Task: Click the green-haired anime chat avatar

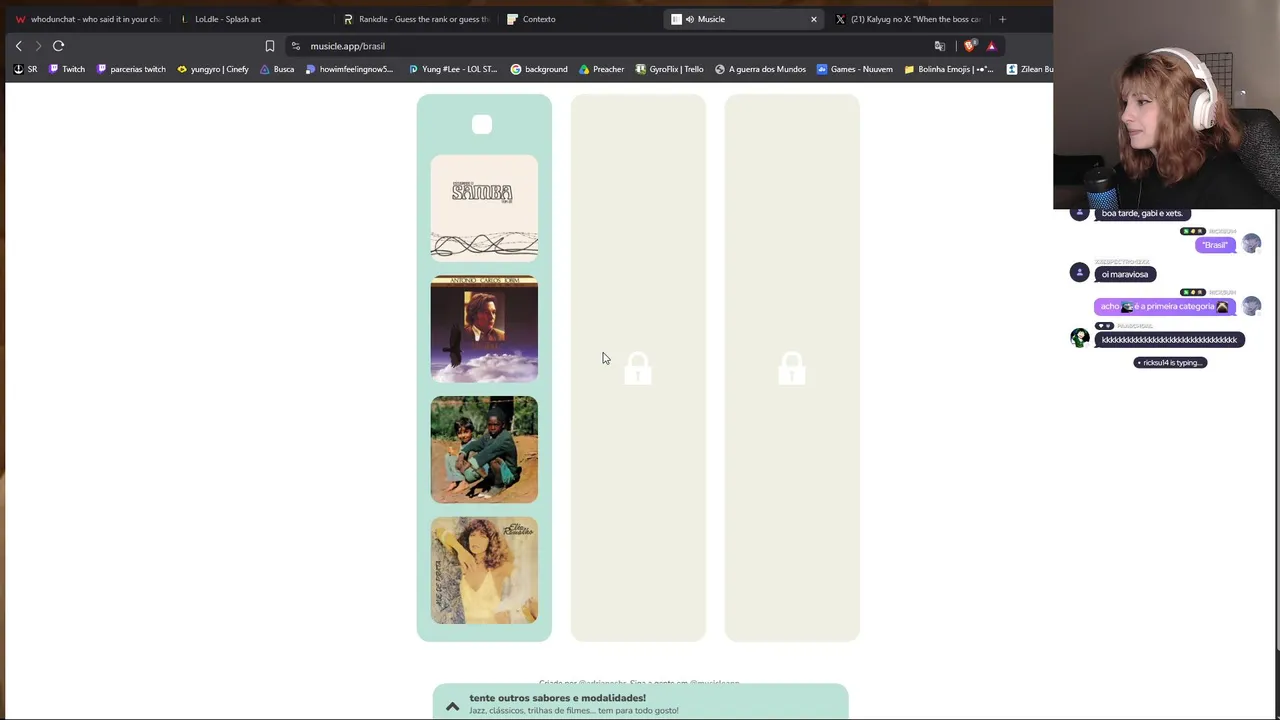Action: (x=1080, y=338)
